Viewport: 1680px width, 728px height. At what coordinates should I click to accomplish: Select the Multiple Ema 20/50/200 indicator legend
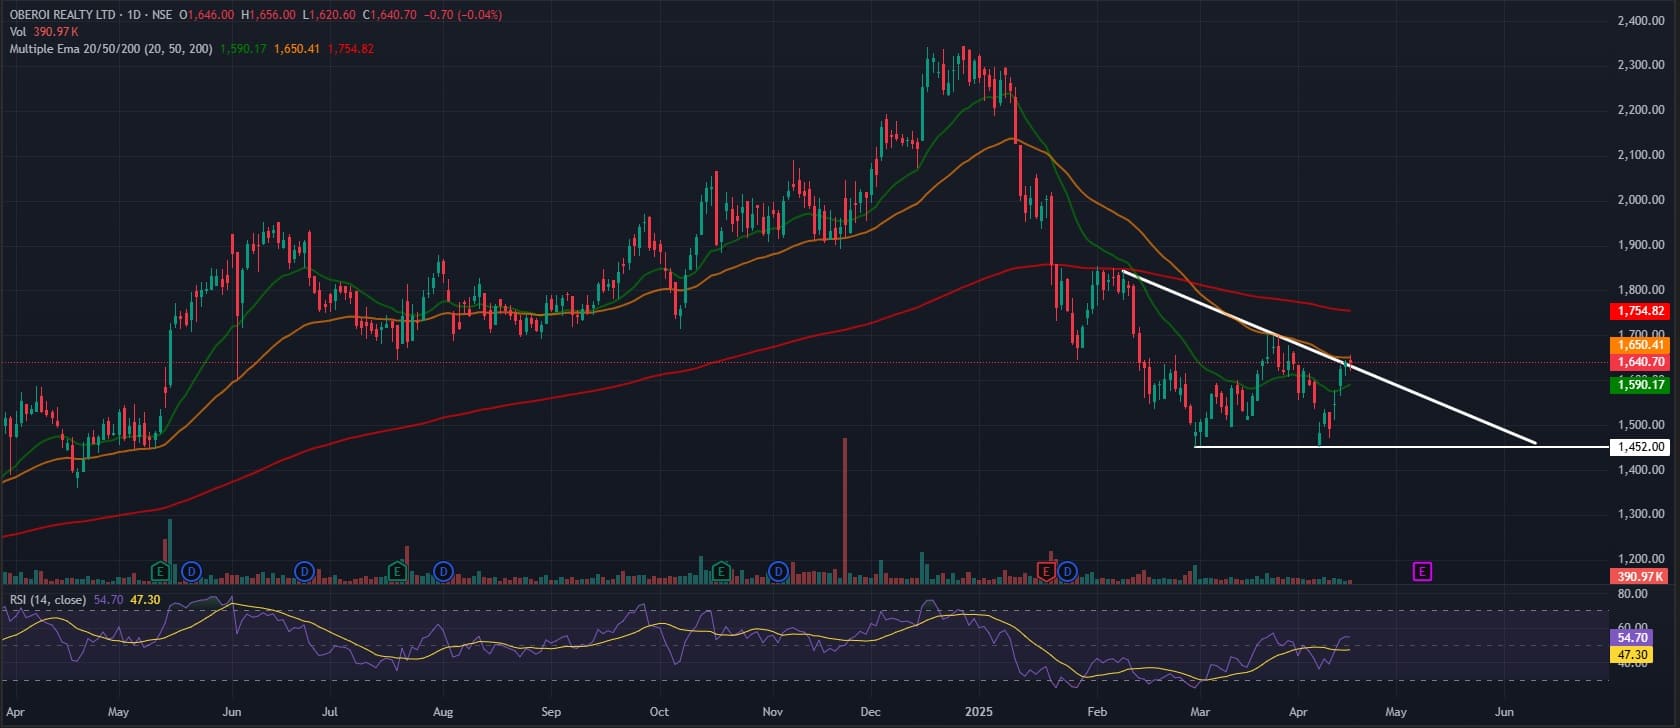(110, 49)
